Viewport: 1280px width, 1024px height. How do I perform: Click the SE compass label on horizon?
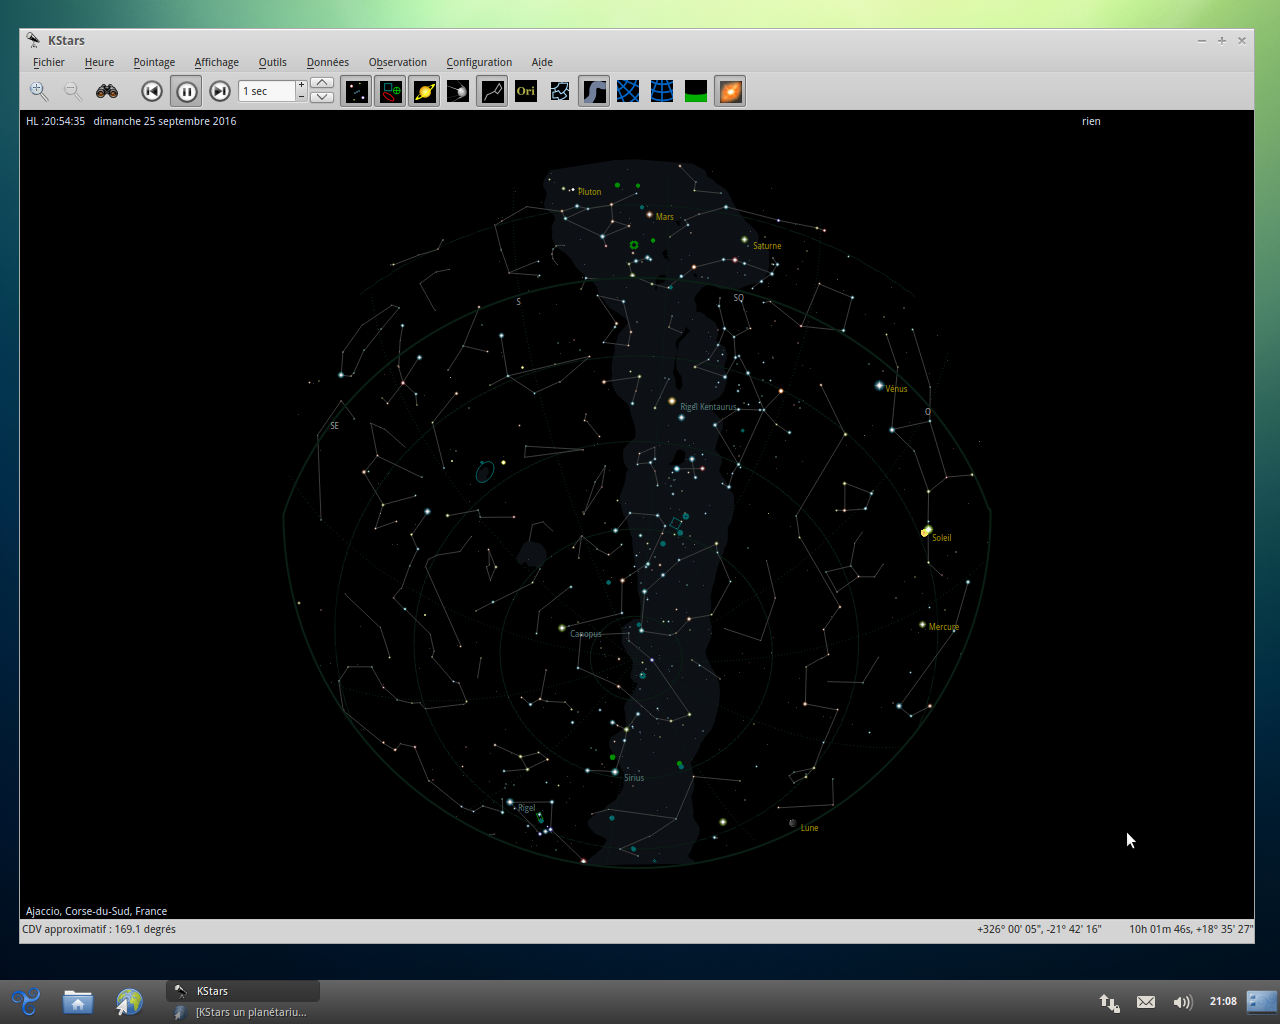(335, 426)
